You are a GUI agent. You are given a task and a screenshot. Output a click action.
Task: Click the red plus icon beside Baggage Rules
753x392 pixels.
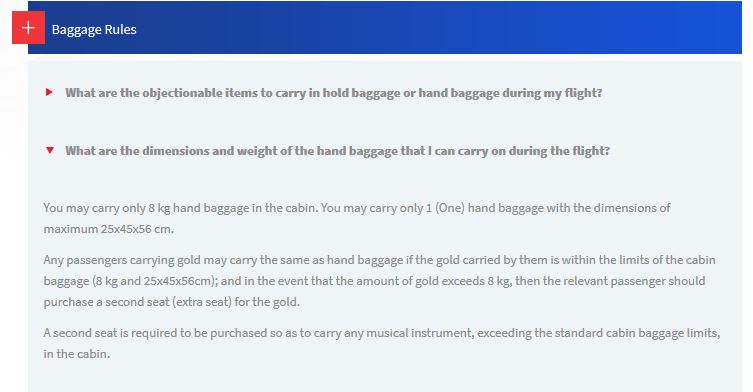(28, 27)
